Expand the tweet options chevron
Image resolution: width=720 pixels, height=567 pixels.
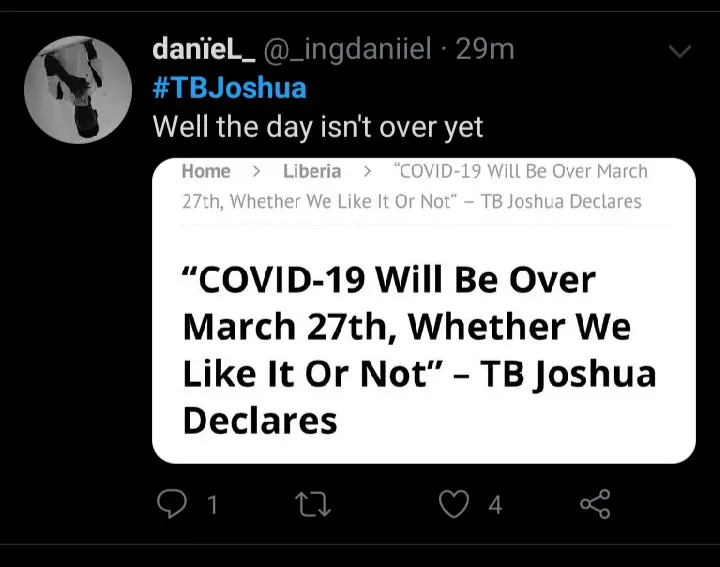point(680,51)
